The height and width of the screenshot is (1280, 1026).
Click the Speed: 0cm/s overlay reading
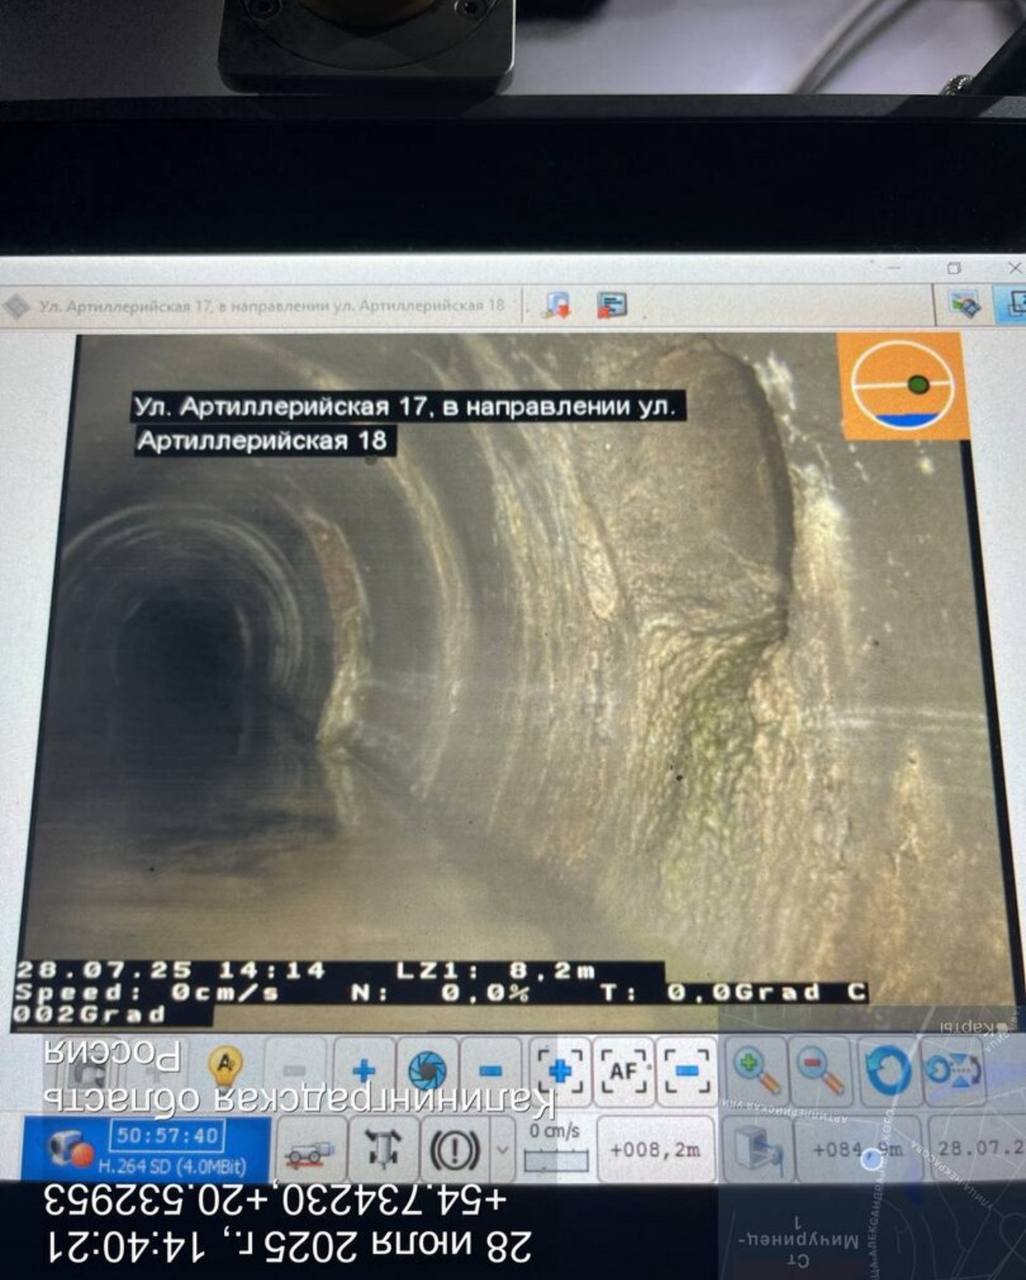146,993
